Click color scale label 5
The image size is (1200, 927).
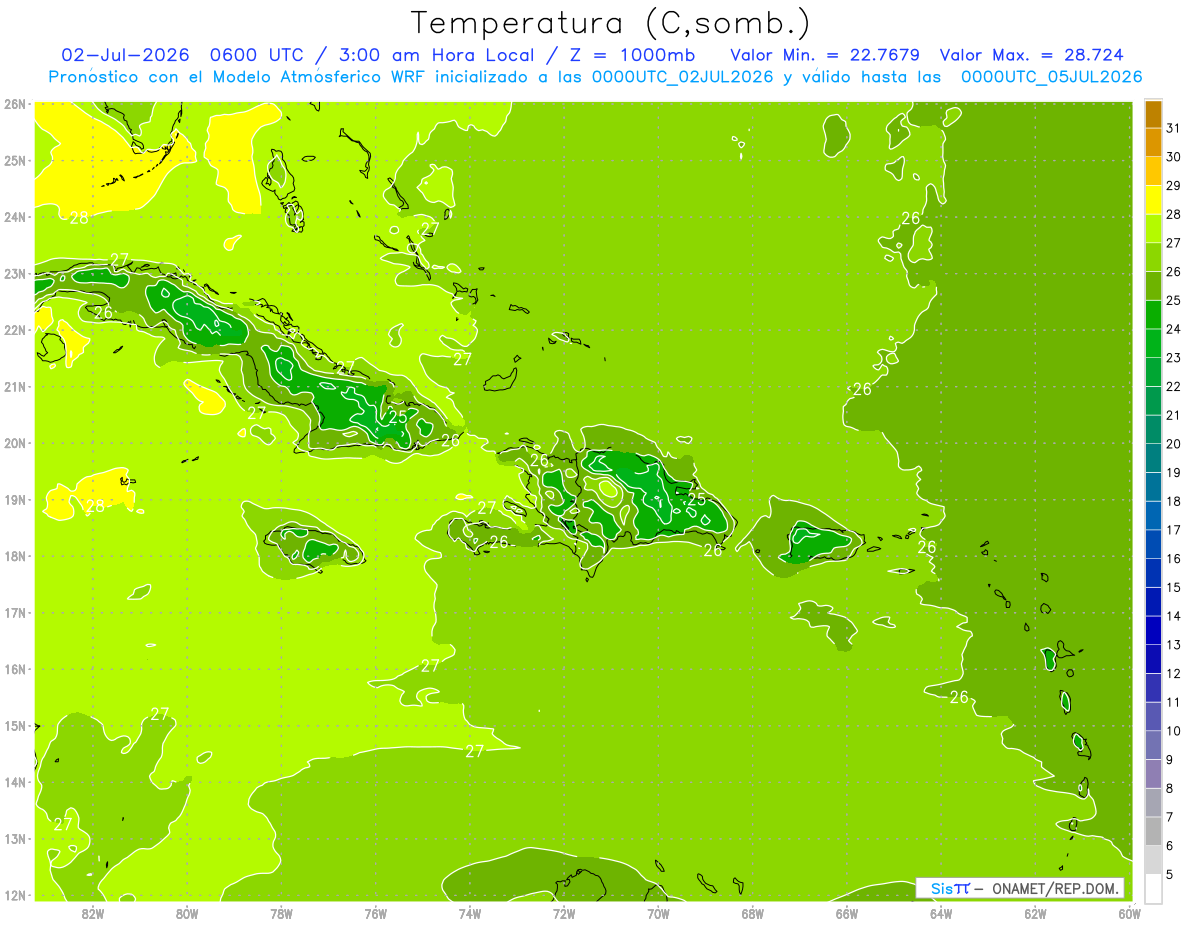(1170, 874)
